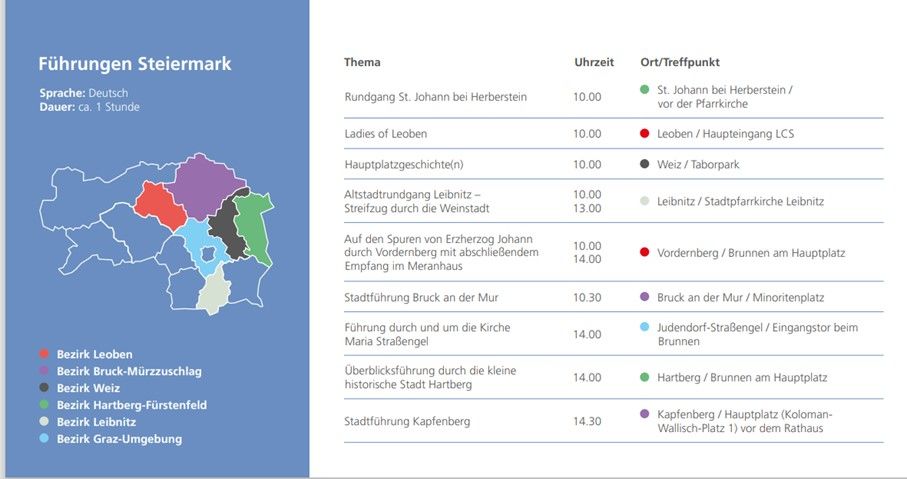Screen dimensions: 907x479
Task: Click 'Judendorf-Straßengel / Eingangstor beim Brunnen' text
Action: (x=757, y=334)
